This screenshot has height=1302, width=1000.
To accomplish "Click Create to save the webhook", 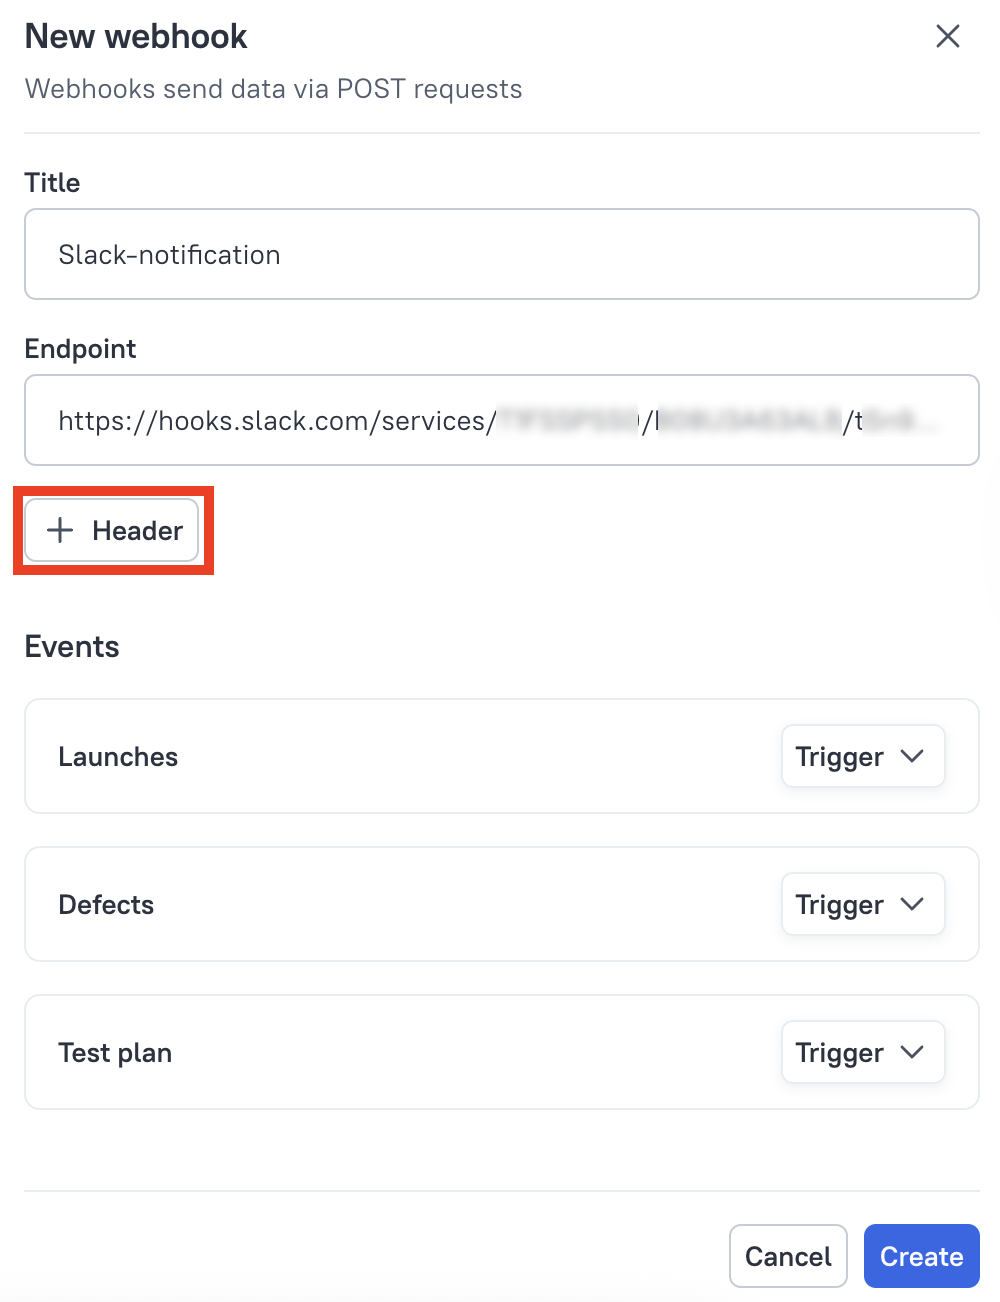I will [x=921, y=1256].
